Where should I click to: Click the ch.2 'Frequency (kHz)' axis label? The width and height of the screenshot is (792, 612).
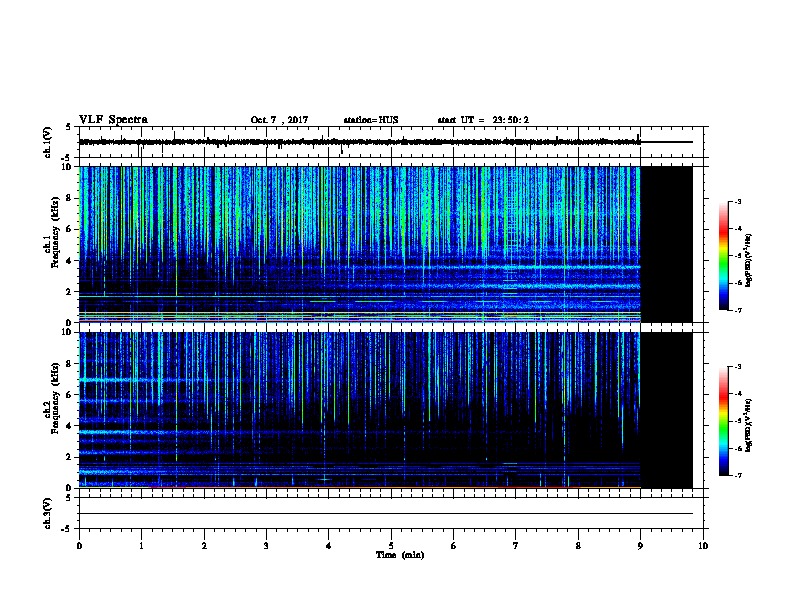click(55, 398)
